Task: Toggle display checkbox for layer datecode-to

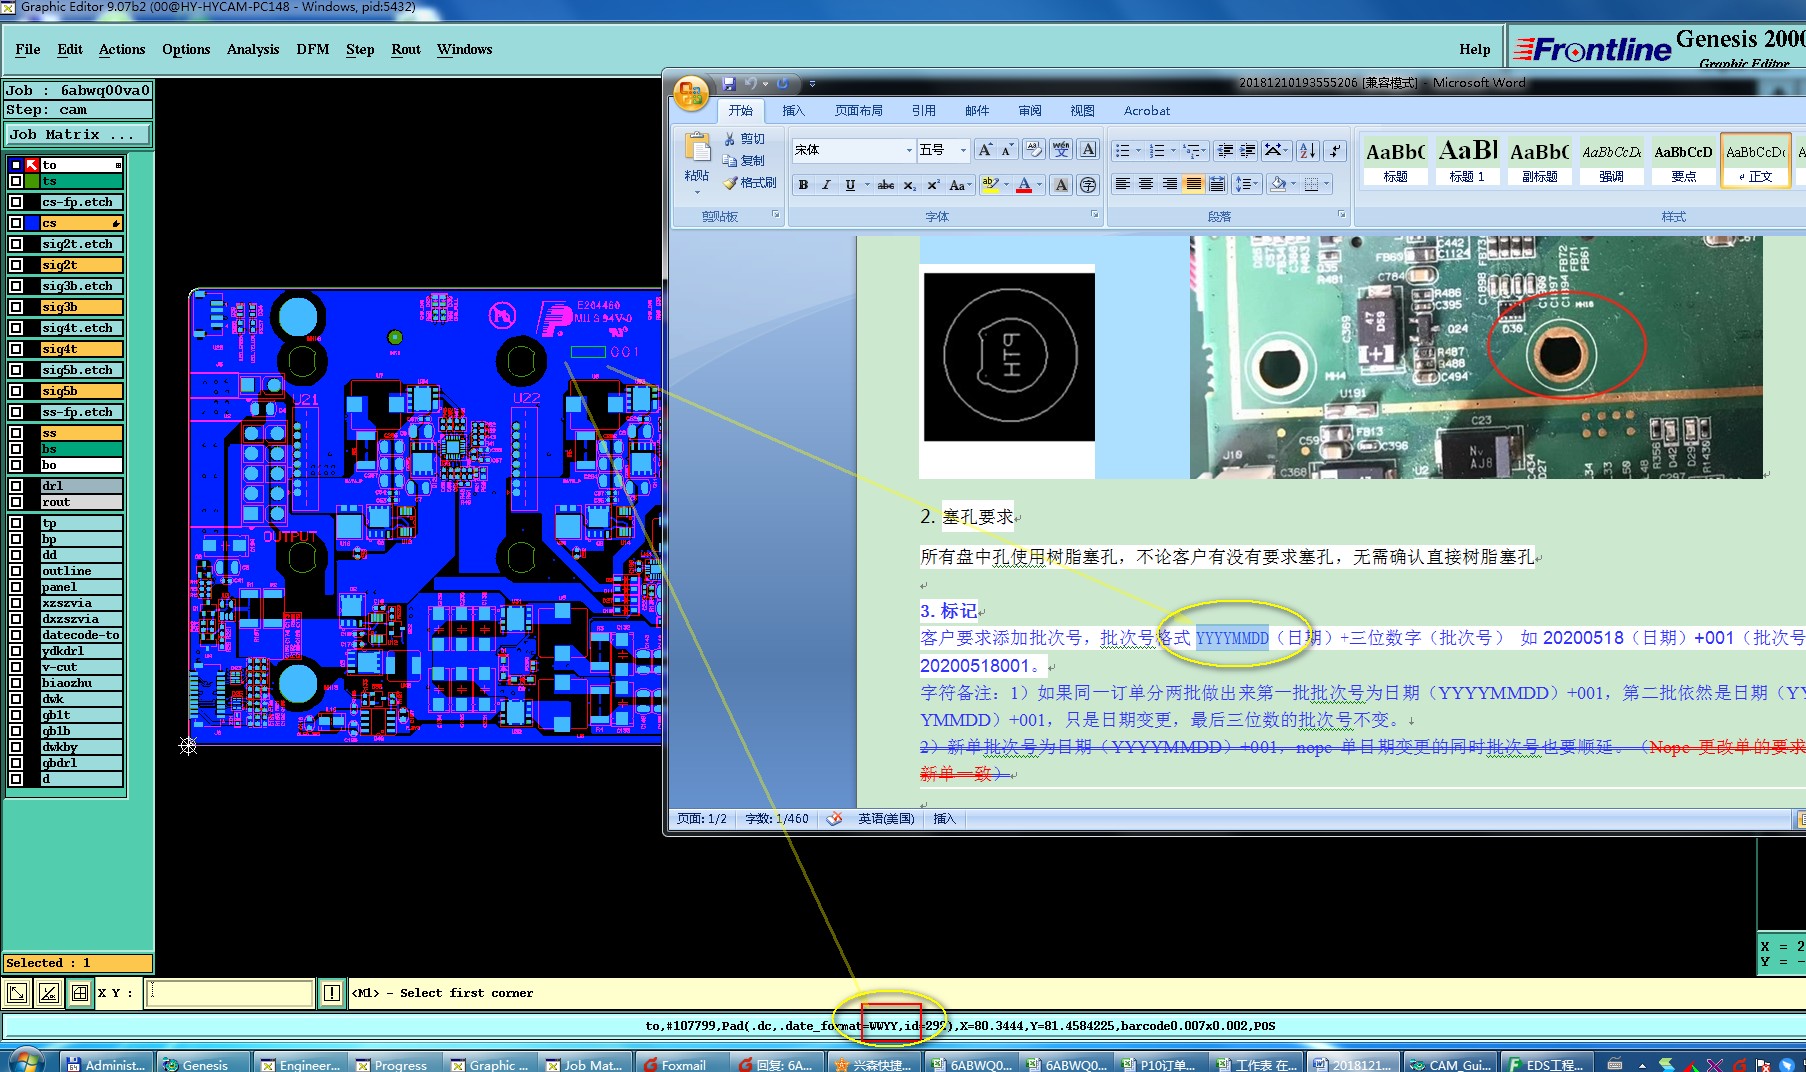Action: [x=16, y=635]
